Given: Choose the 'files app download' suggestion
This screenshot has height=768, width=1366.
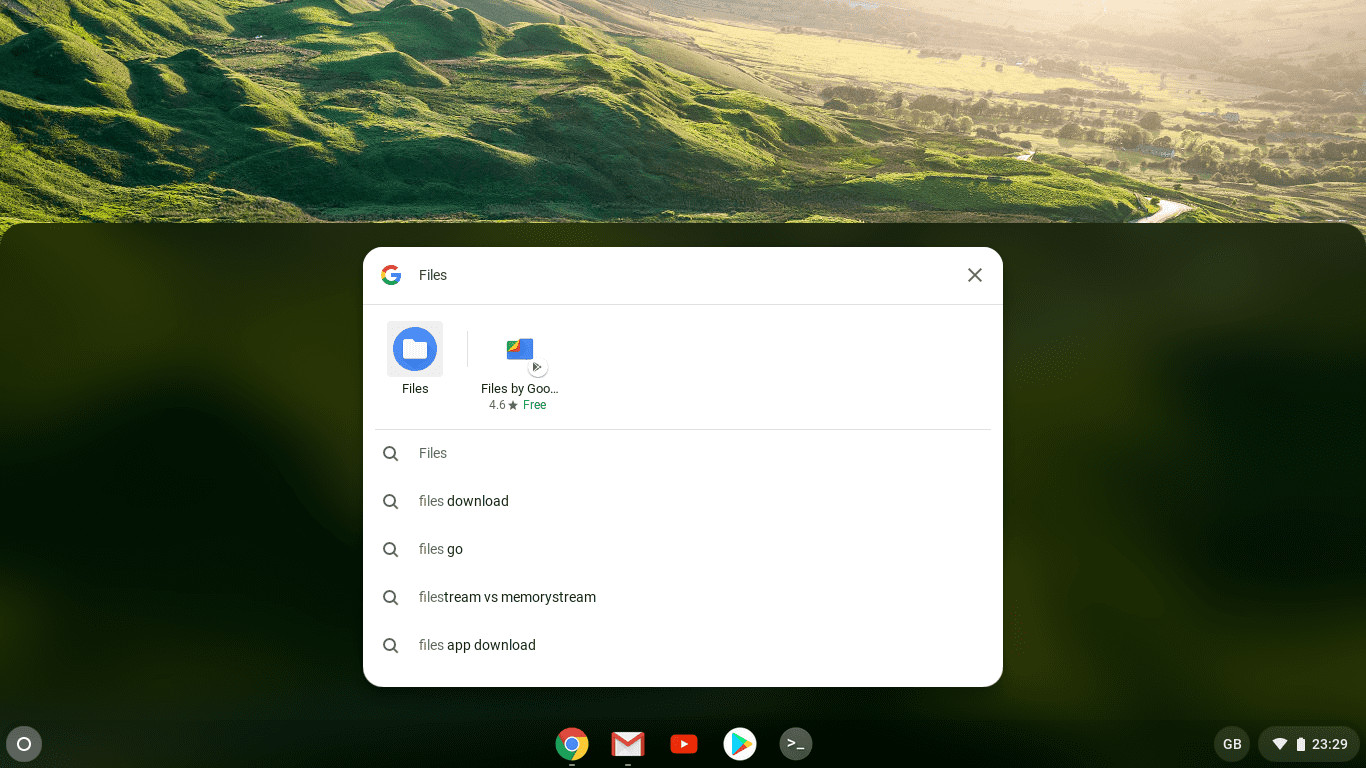Looking at the screenshot, I should point(477,645).
